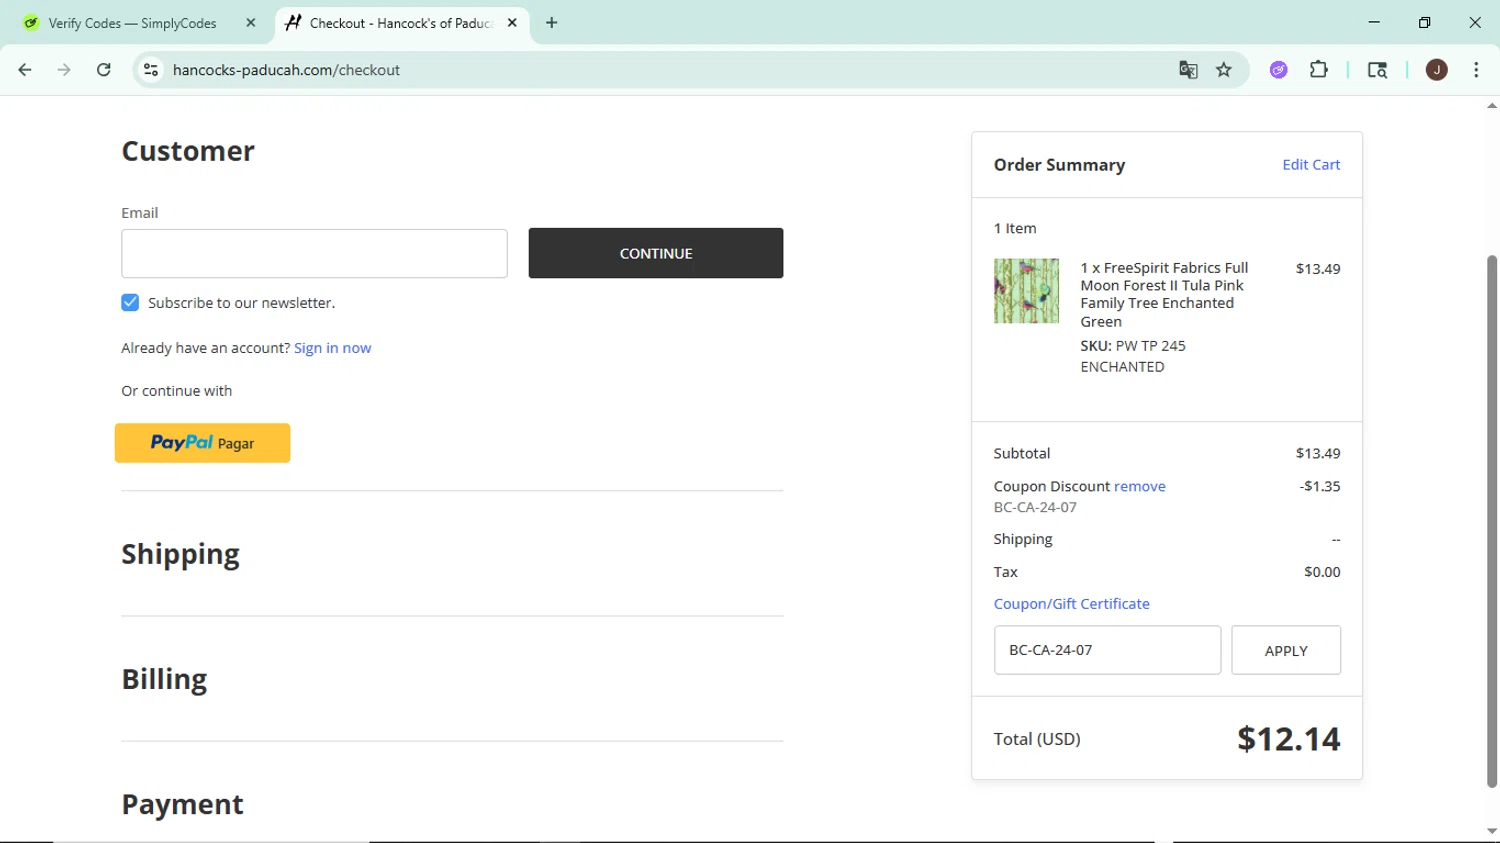The width and height of the screenshot is (1500, 843).
Task: Click the coupon code input field
Action: (x=1107, y=650)
